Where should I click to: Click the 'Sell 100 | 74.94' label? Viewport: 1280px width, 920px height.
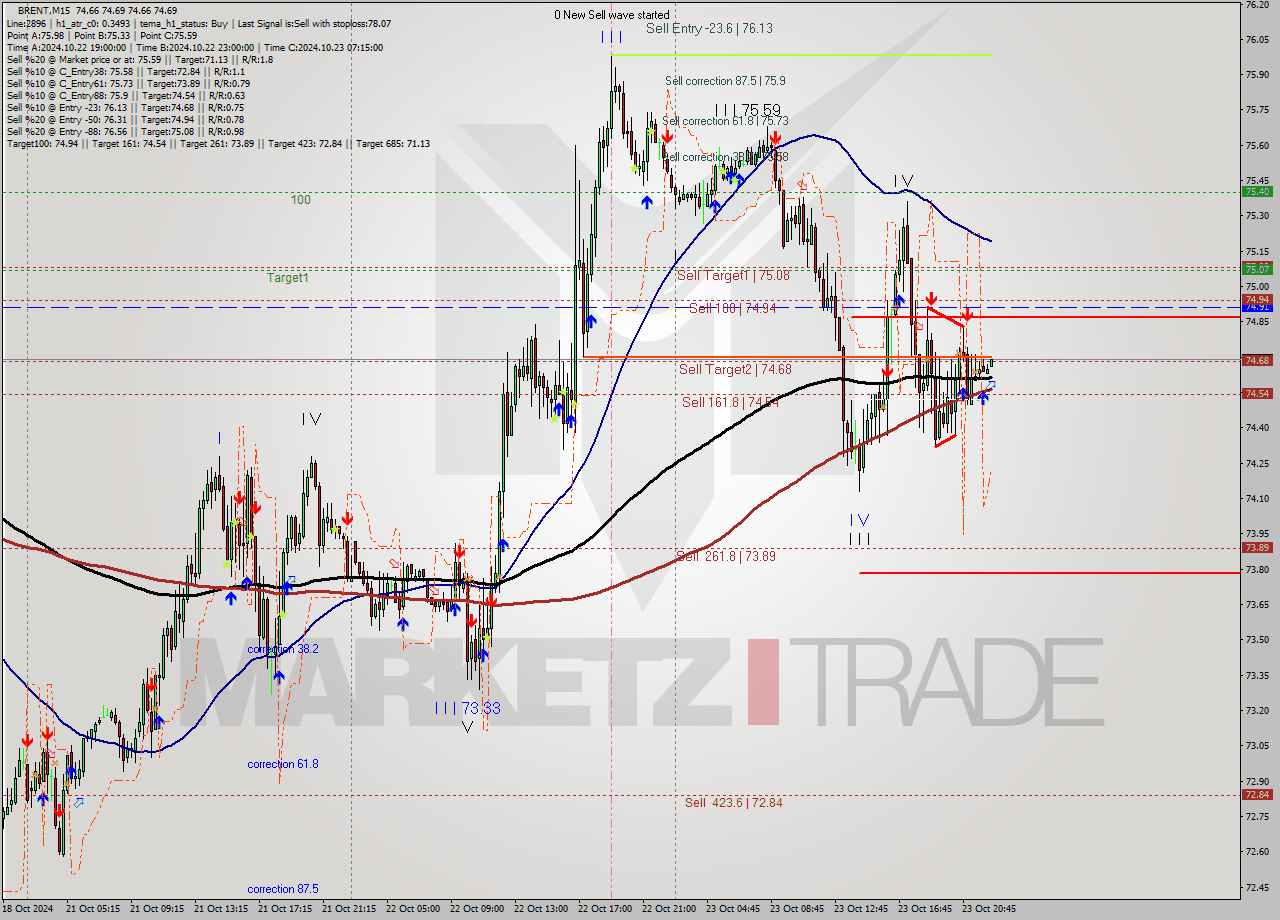tap(733, 308)
